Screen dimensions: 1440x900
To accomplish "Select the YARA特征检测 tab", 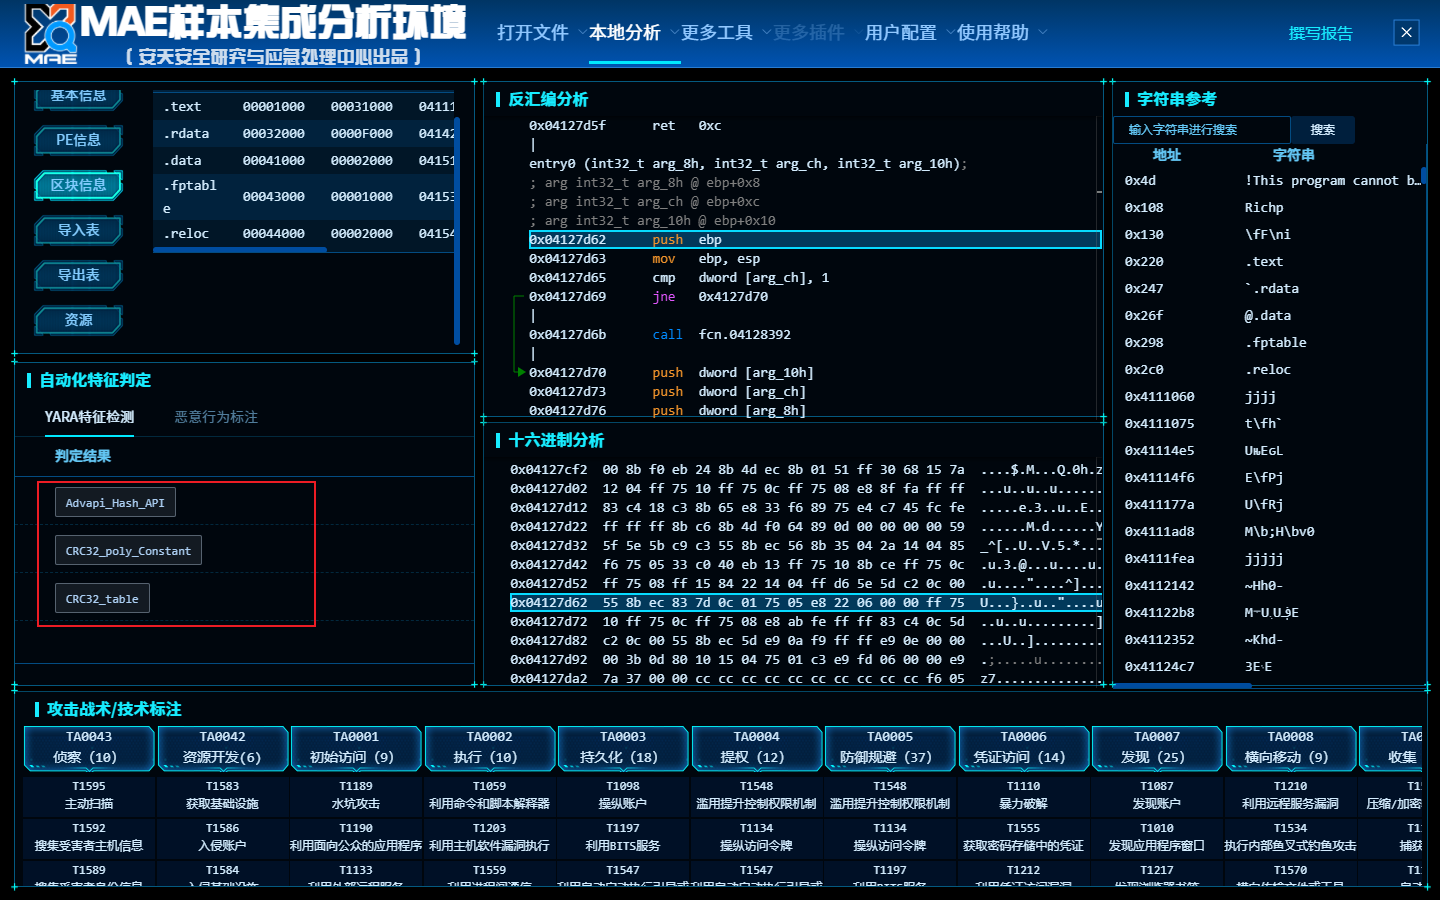I will tap(89, 417).
